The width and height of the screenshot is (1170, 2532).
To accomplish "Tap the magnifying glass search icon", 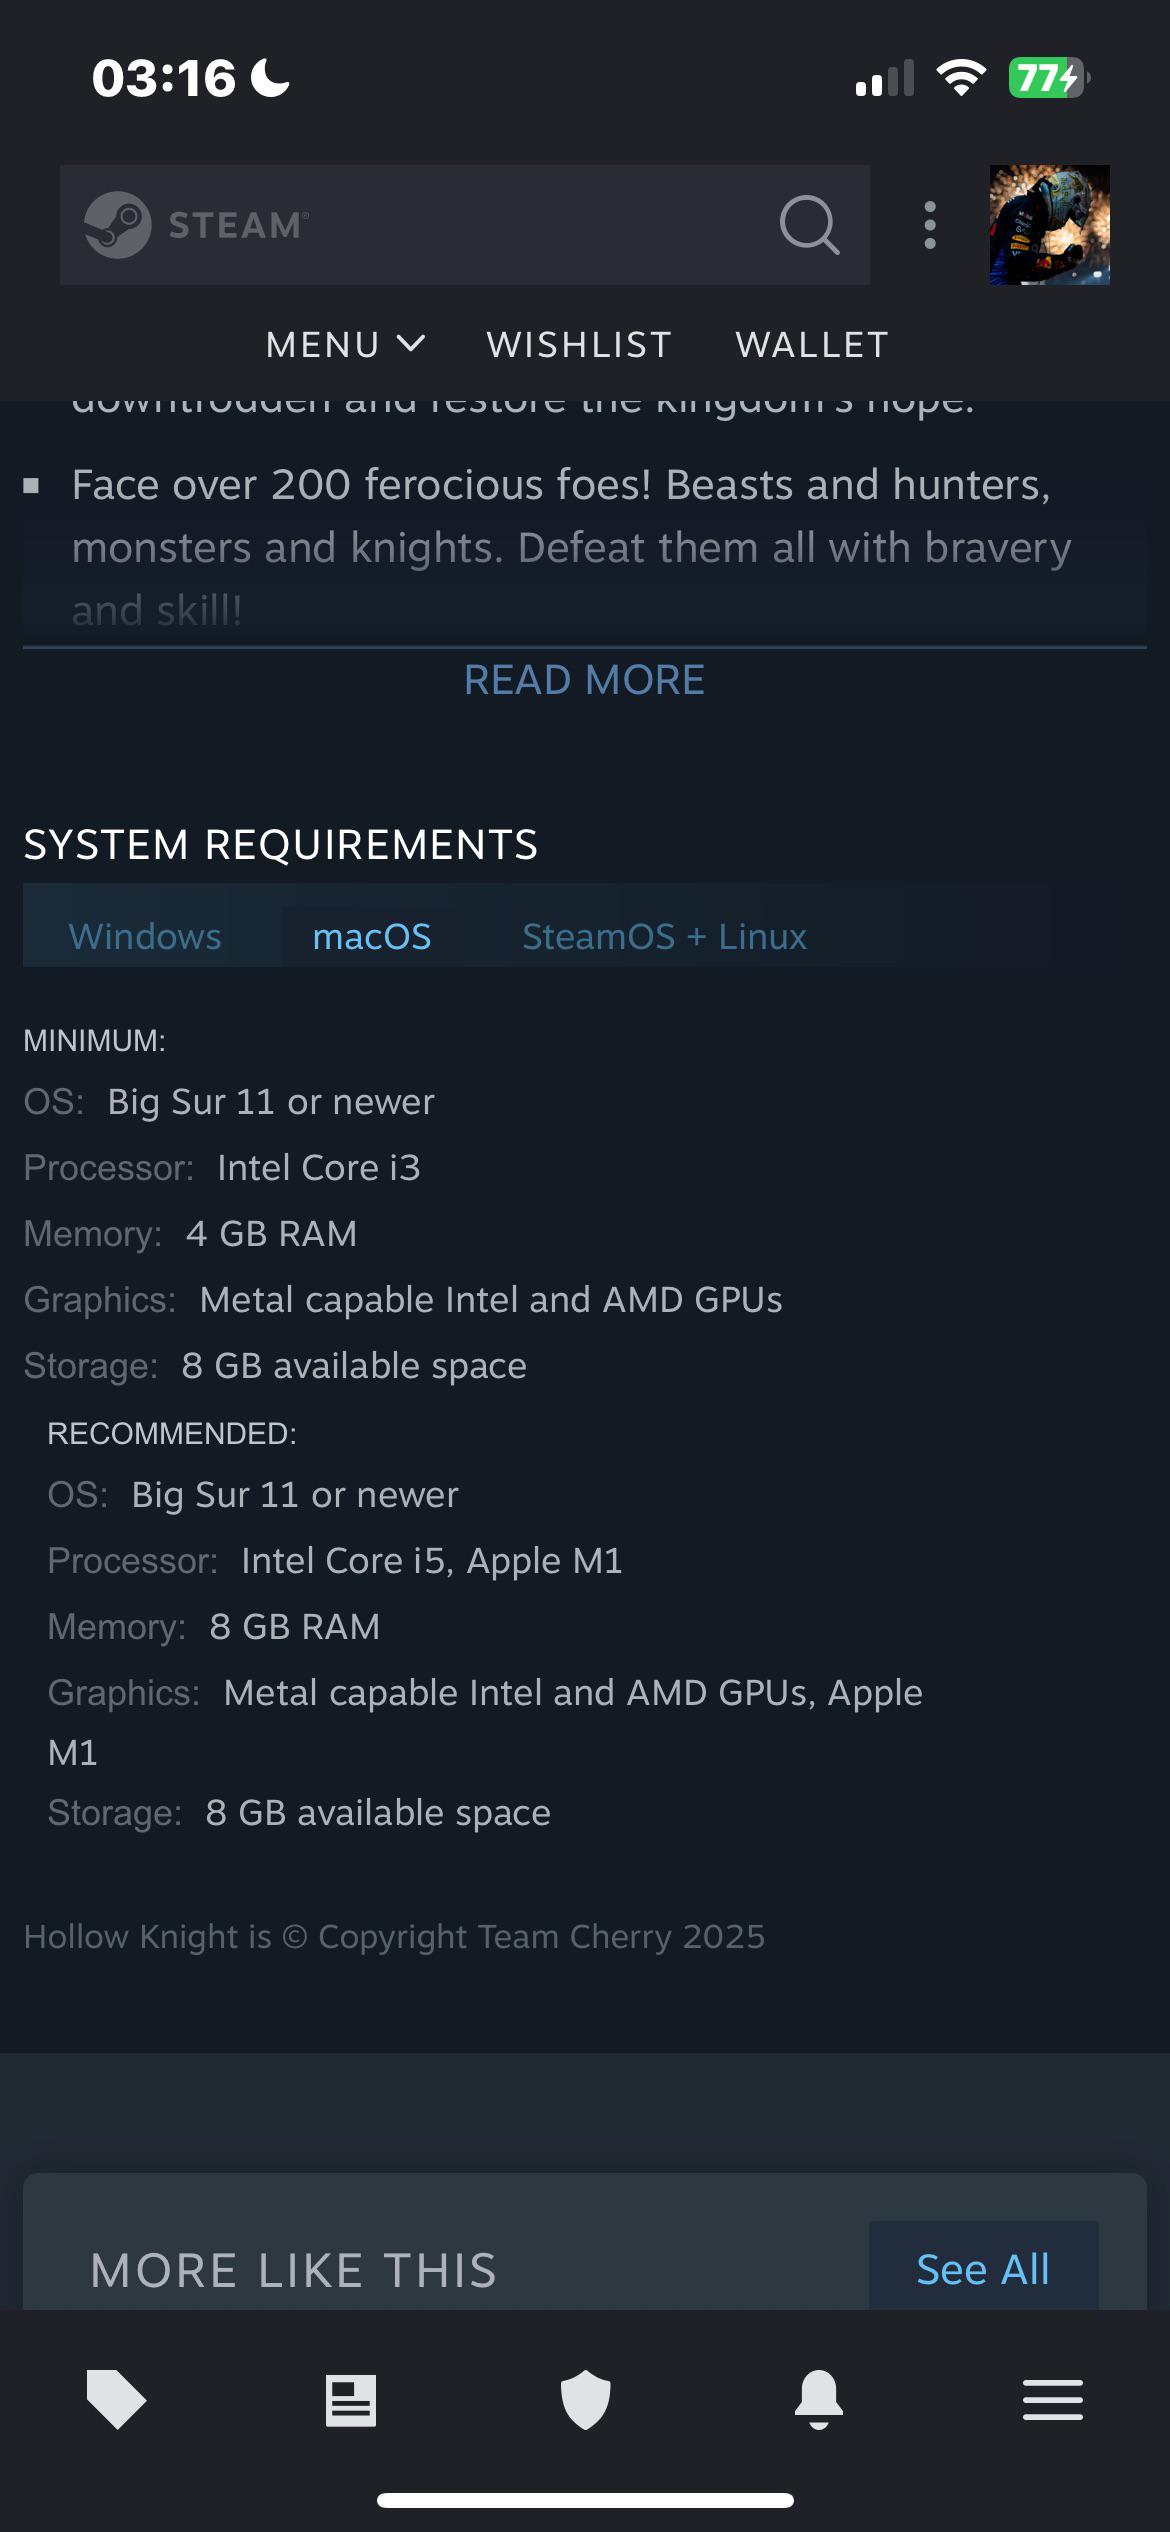I will (809, 225).
